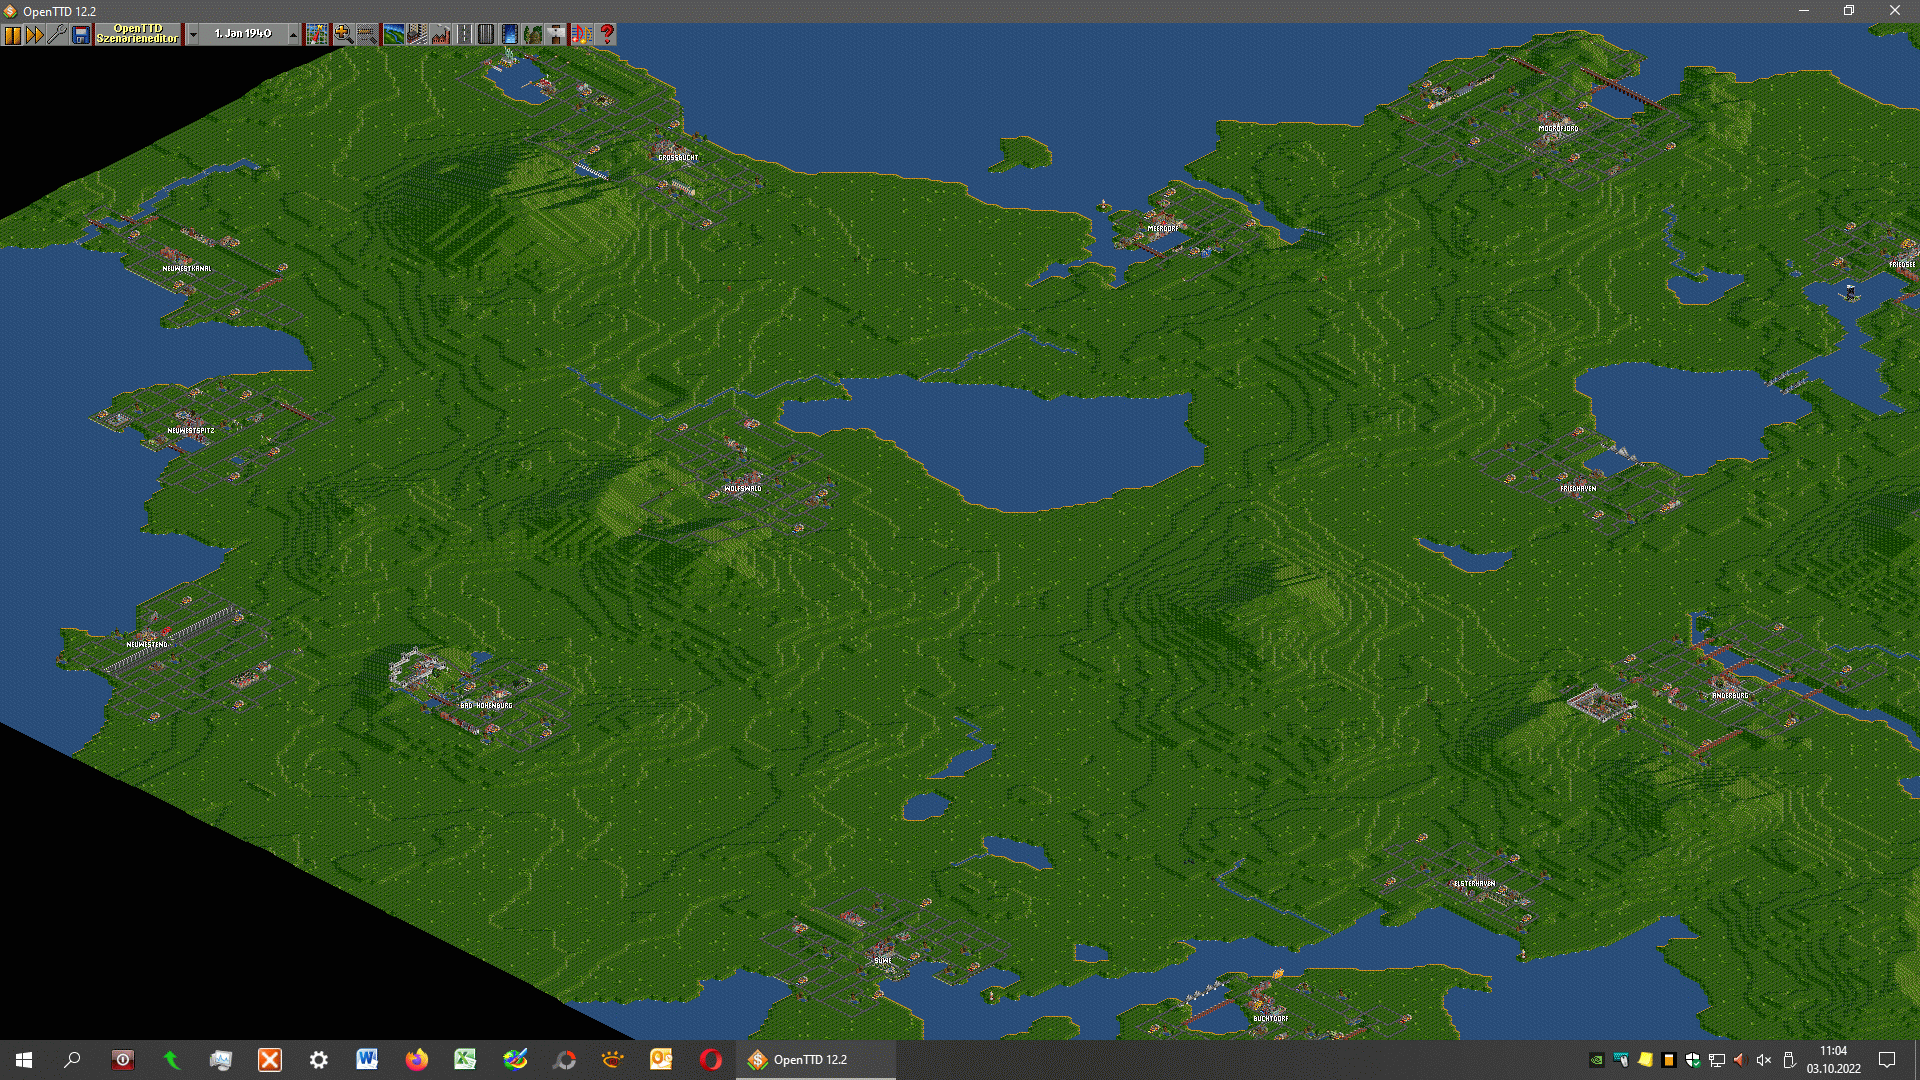Viewport: 1920px width, 1080px height.
Task: Open the road construction tool
Action: click(x=464, y=35)
